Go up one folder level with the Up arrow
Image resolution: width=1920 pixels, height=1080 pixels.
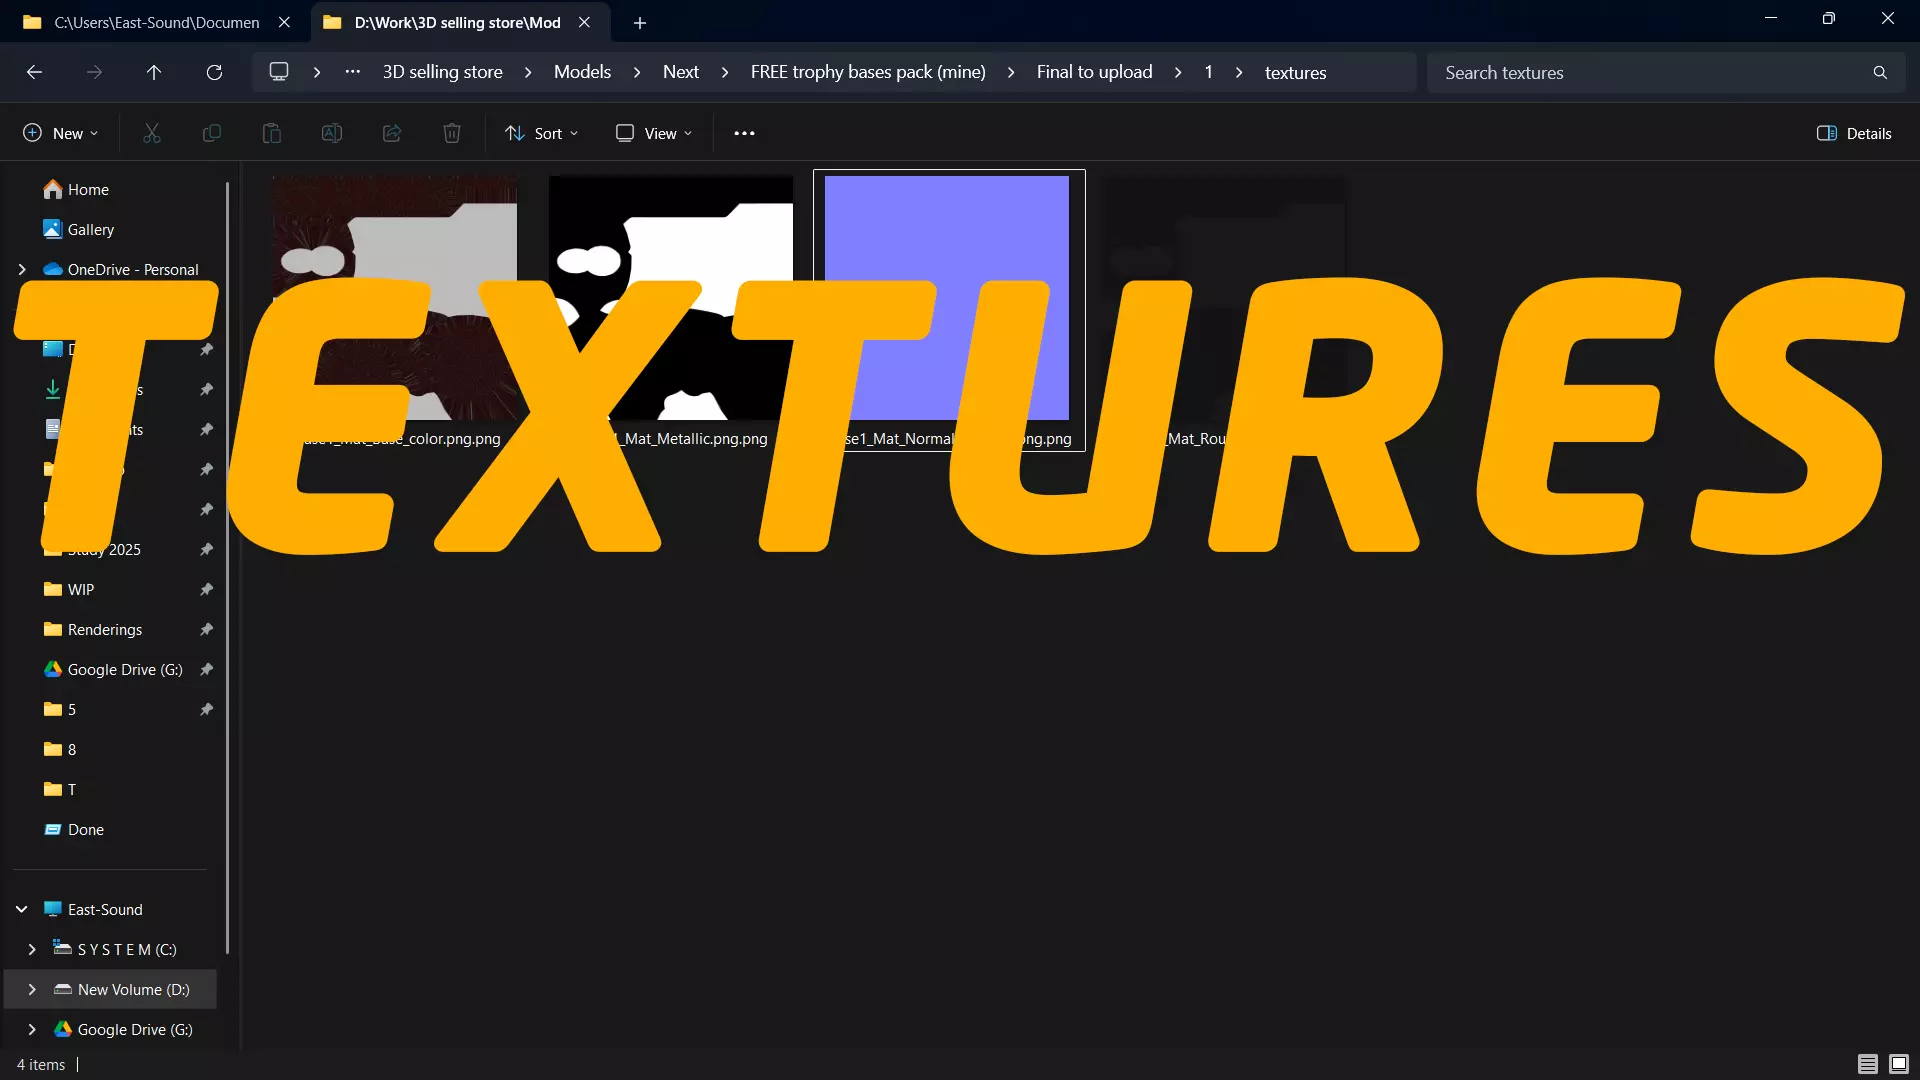click(x=154, y=72)
